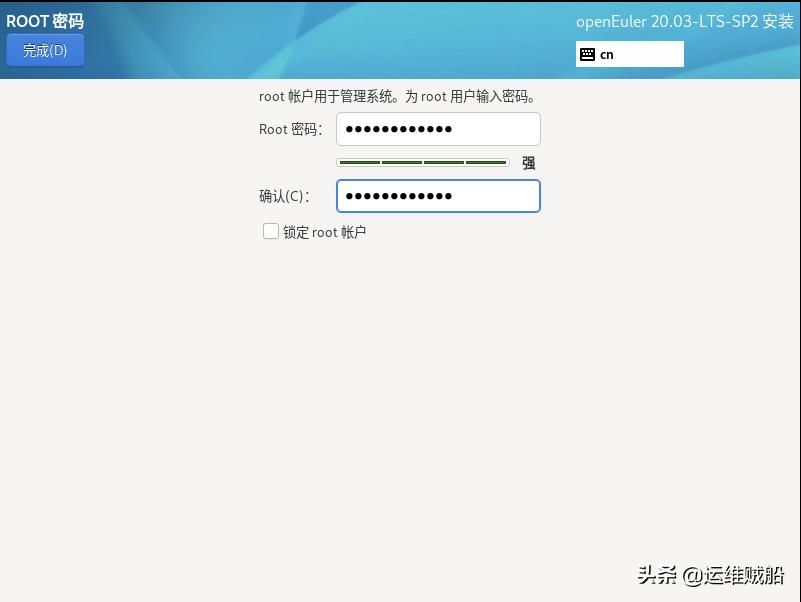Click the keyboard glyph inside the layout box
Image resolution: width=801 pixels, height=602 pixels.
pyautogui.click(x=588, y=54)
